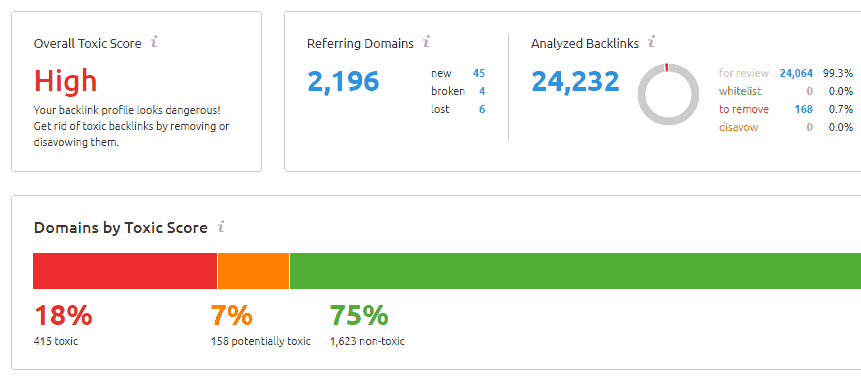861x378 pixels.
Task: Click the '1,623 non-toxic' label
Action: pyautogui.click(x=367, y=341)
